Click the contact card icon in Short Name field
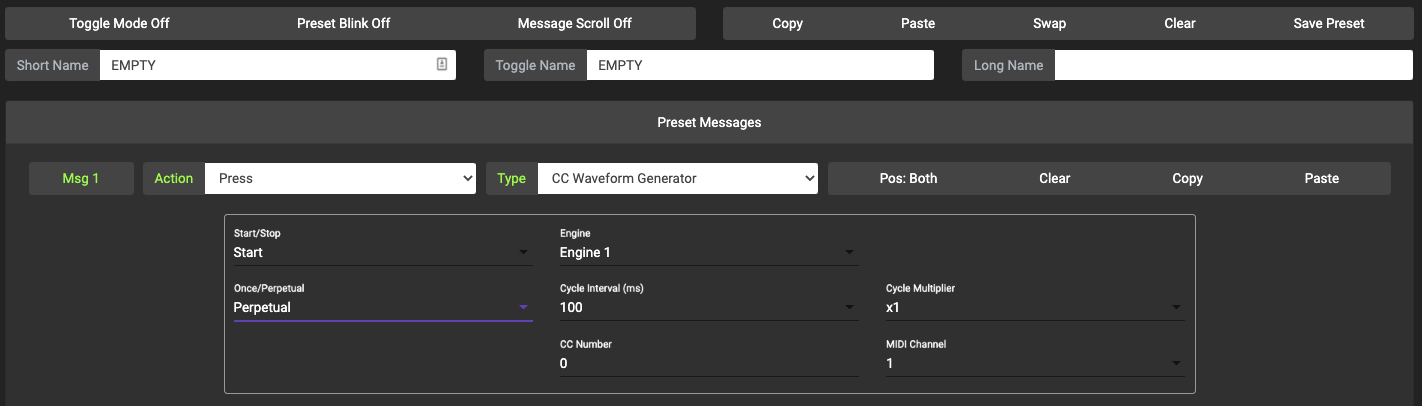 [x=442, y=65]
